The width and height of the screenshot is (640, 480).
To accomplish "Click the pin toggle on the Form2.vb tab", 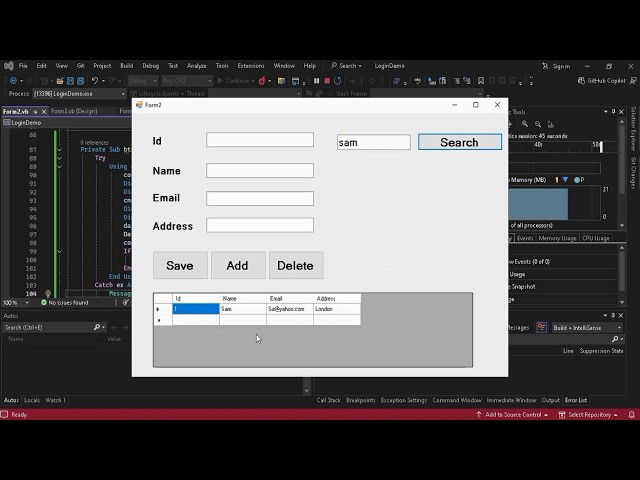I will pyautogui.click(x=36, y=111).
